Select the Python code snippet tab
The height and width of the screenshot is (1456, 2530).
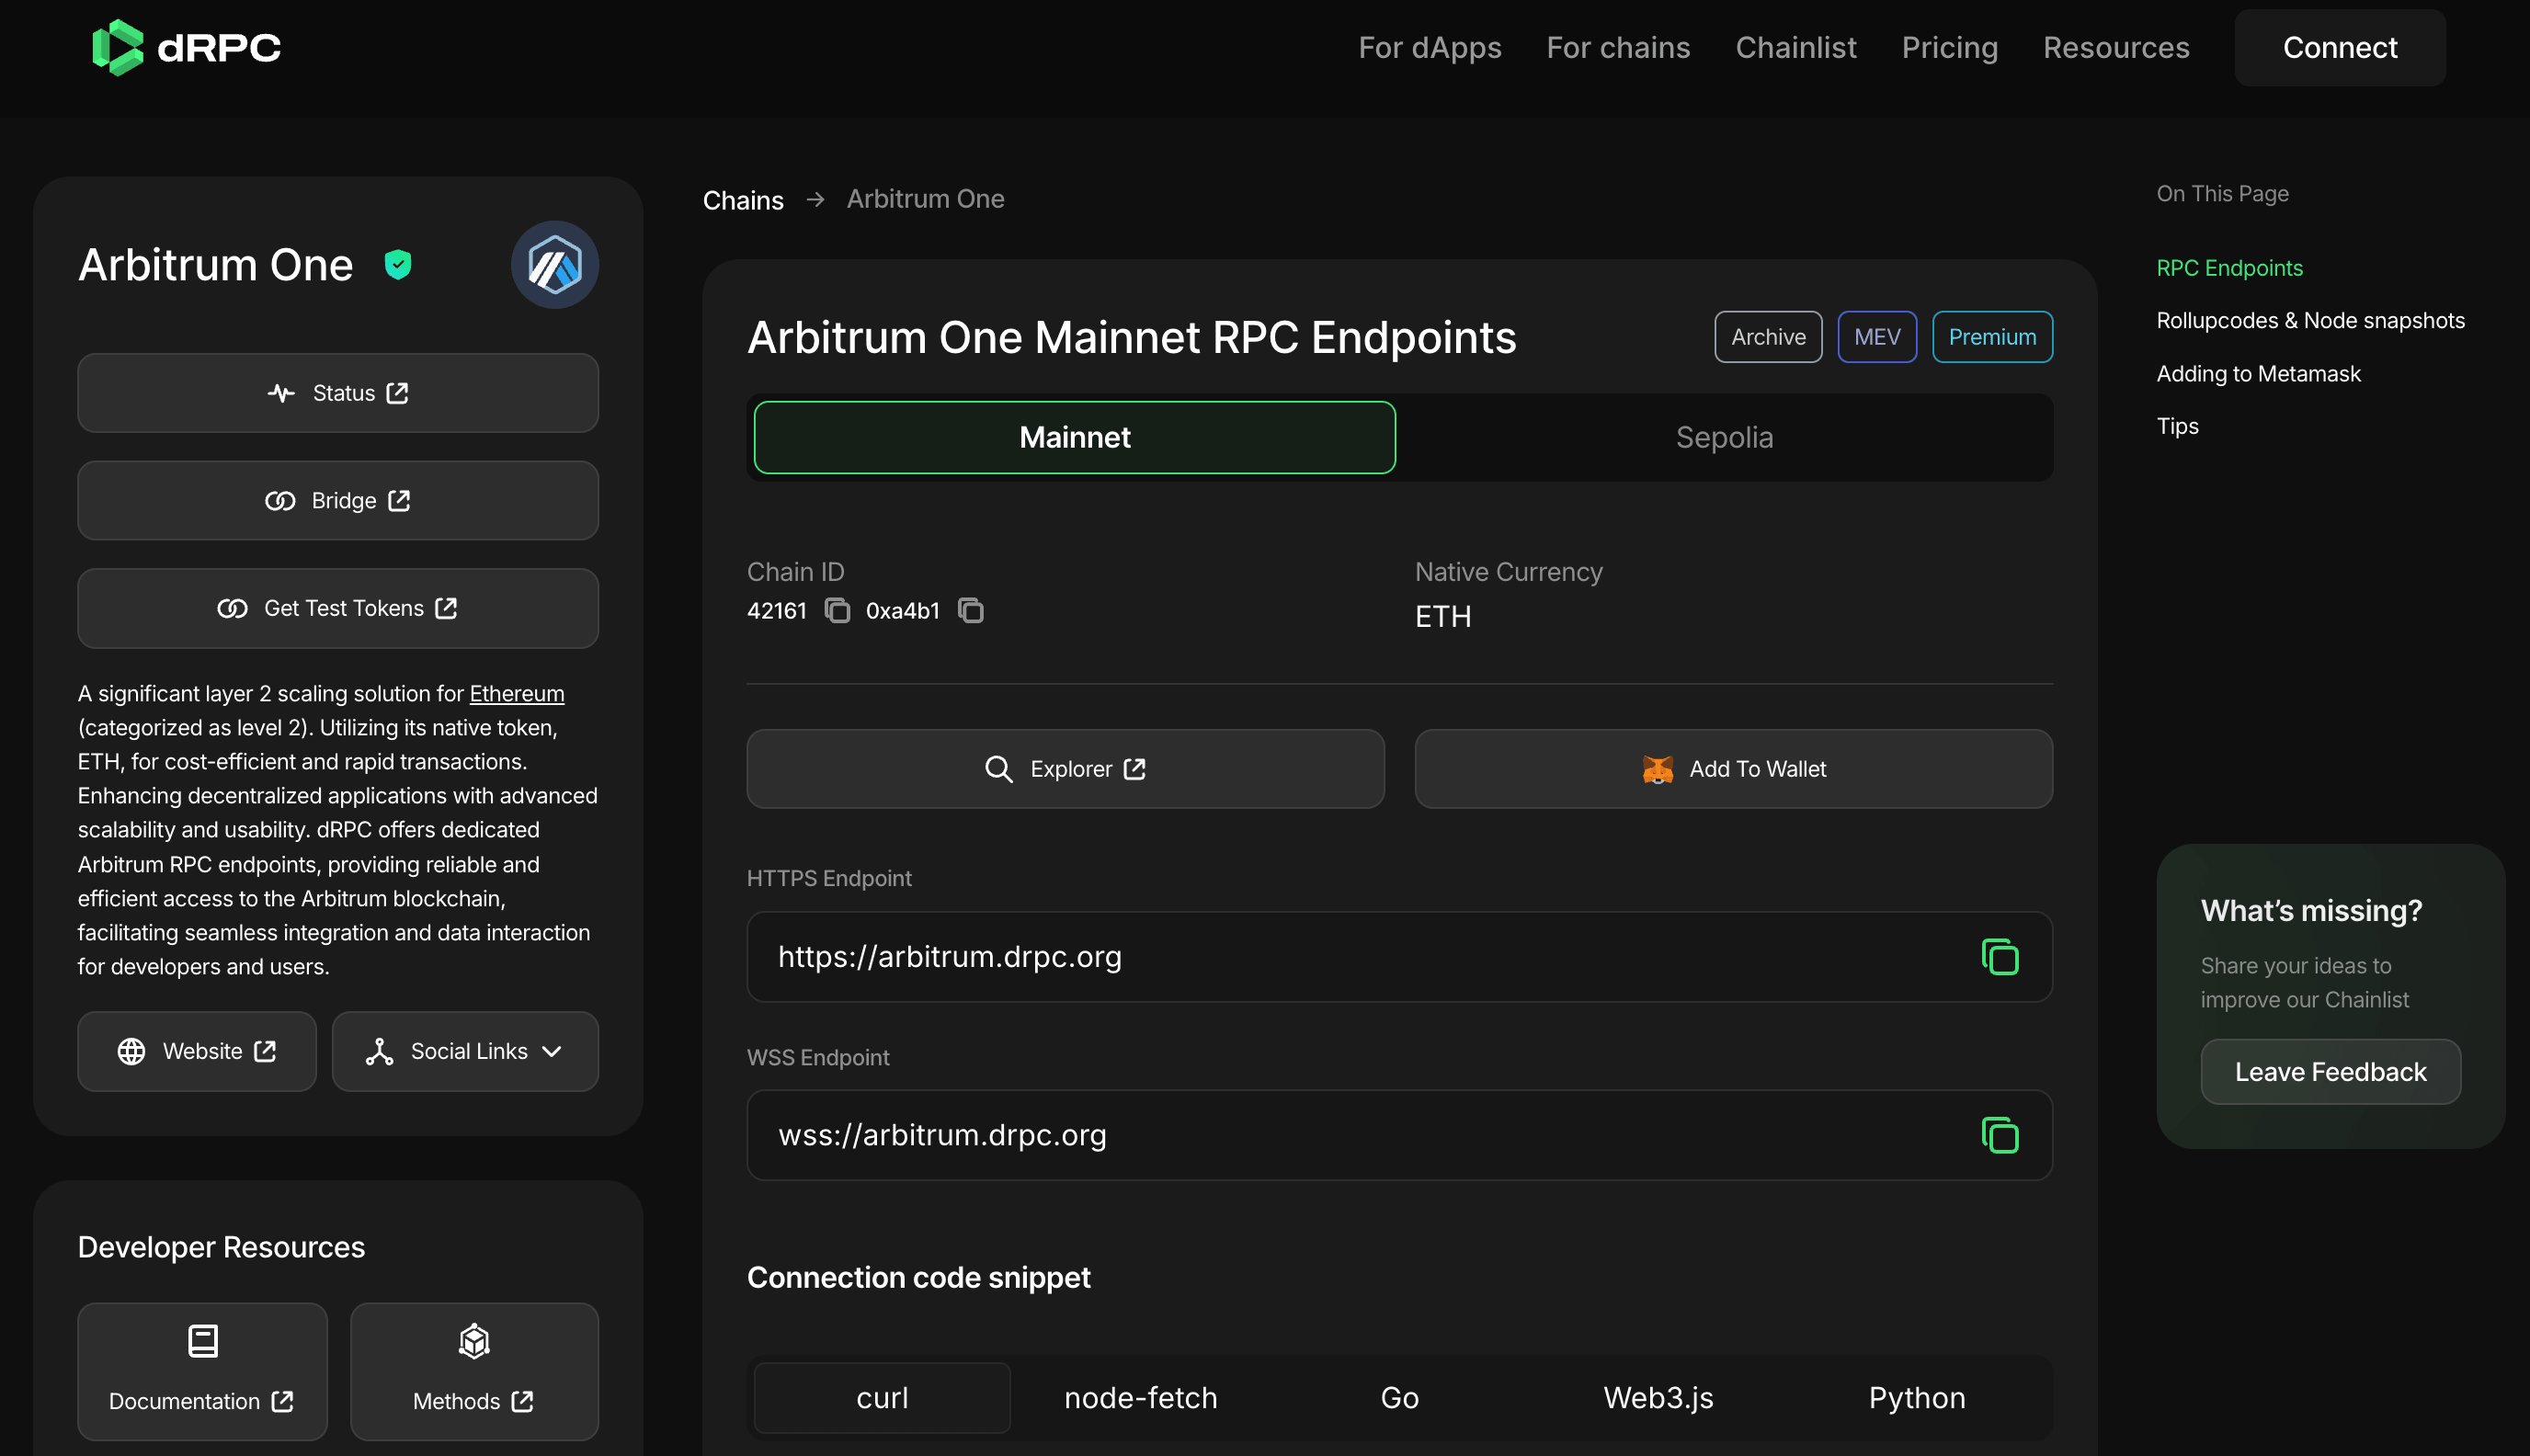point(1915,1397)
